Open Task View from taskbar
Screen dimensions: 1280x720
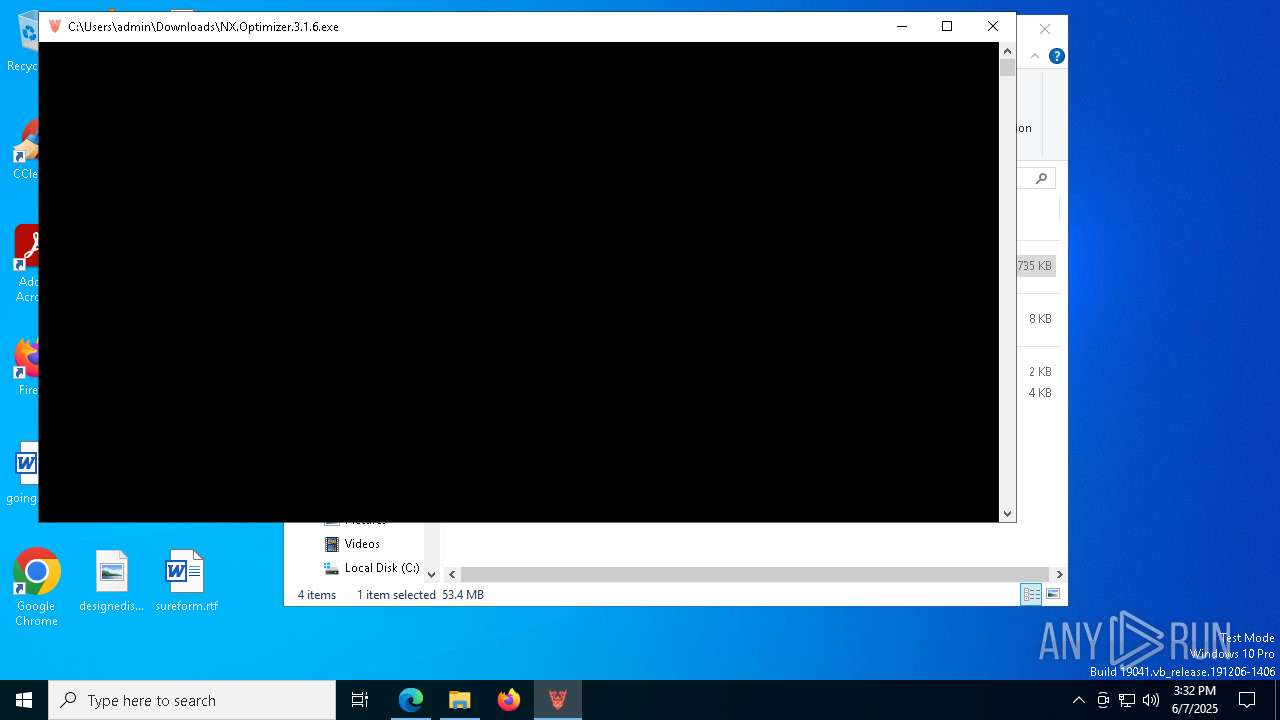(360, 700)
